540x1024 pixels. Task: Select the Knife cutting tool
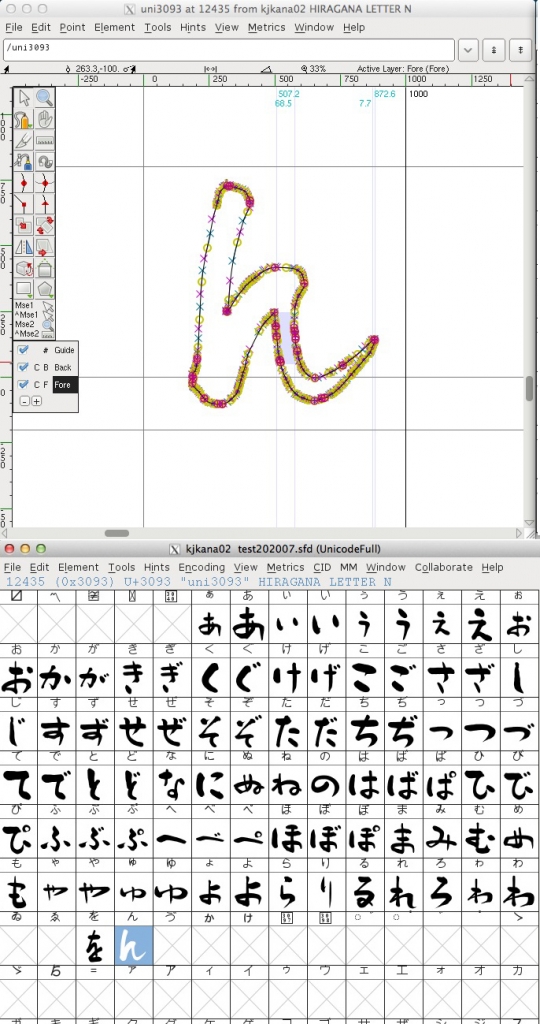tap(24, 140)
